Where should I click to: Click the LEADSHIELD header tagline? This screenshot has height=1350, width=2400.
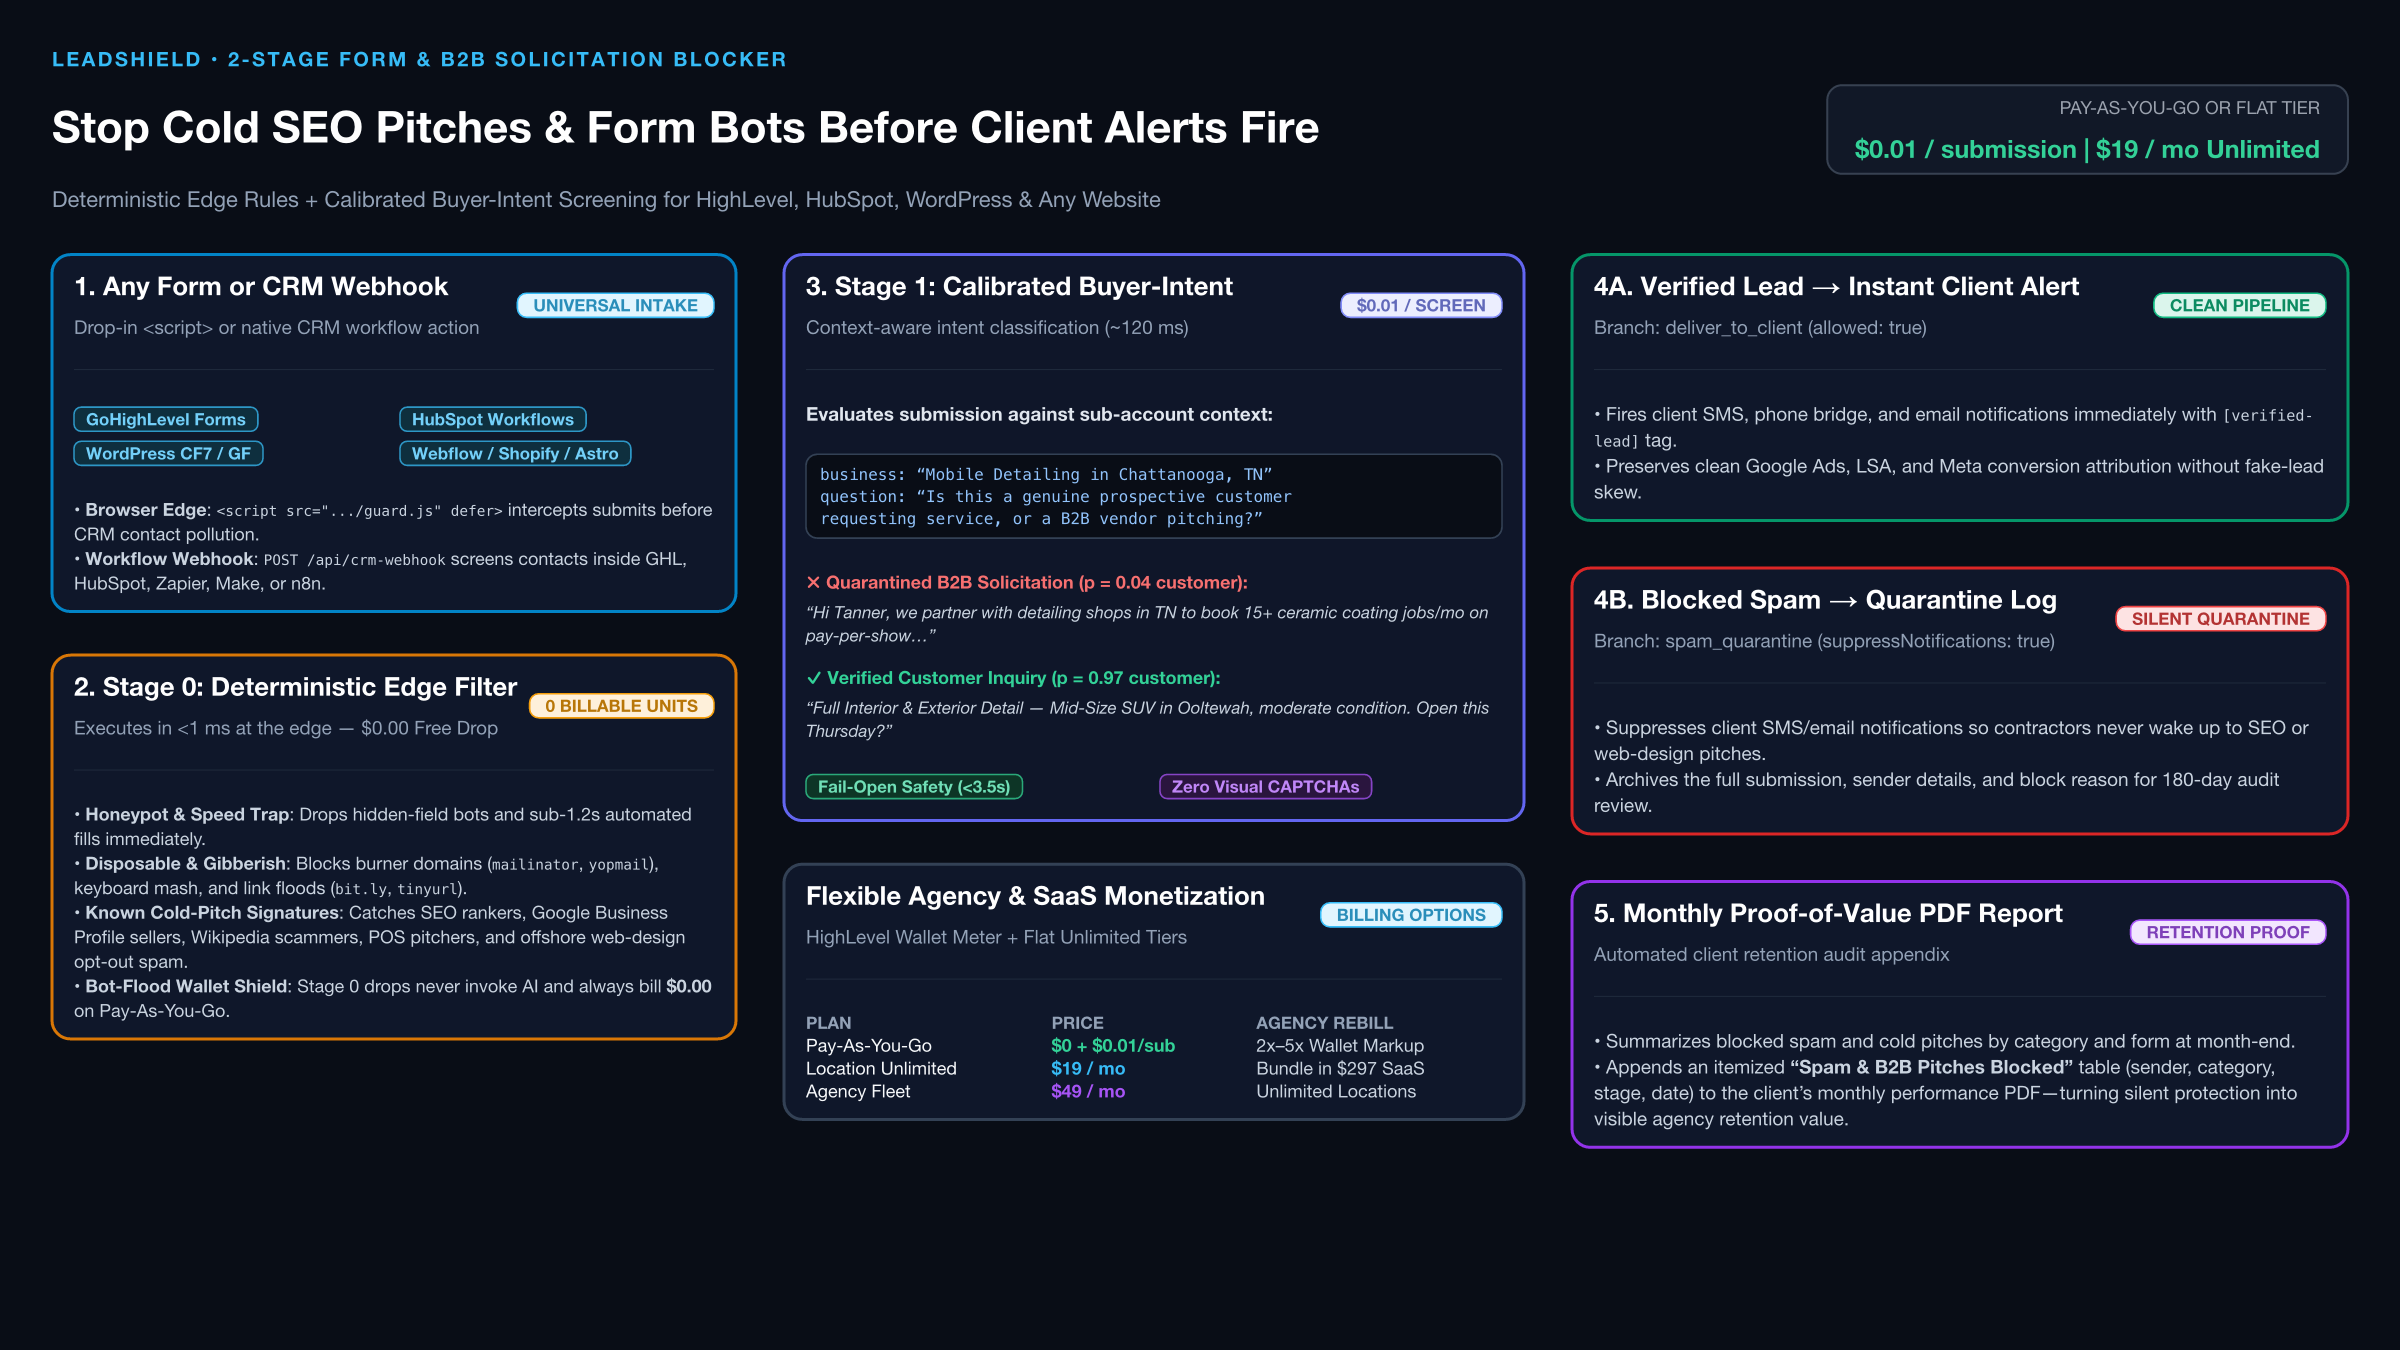click(419, 59)
